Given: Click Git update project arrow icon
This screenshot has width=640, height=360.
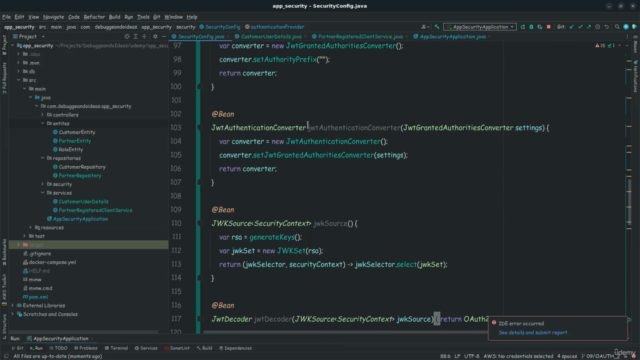Looking at the screenshot, I should click(x=571, y=27).
